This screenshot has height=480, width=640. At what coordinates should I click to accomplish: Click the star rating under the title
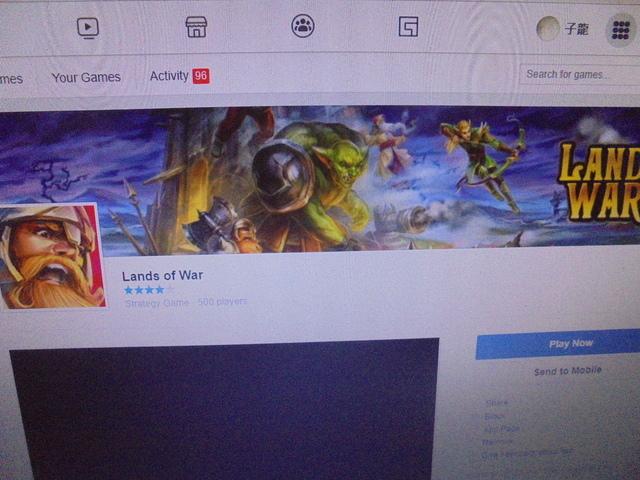(149, 290)
